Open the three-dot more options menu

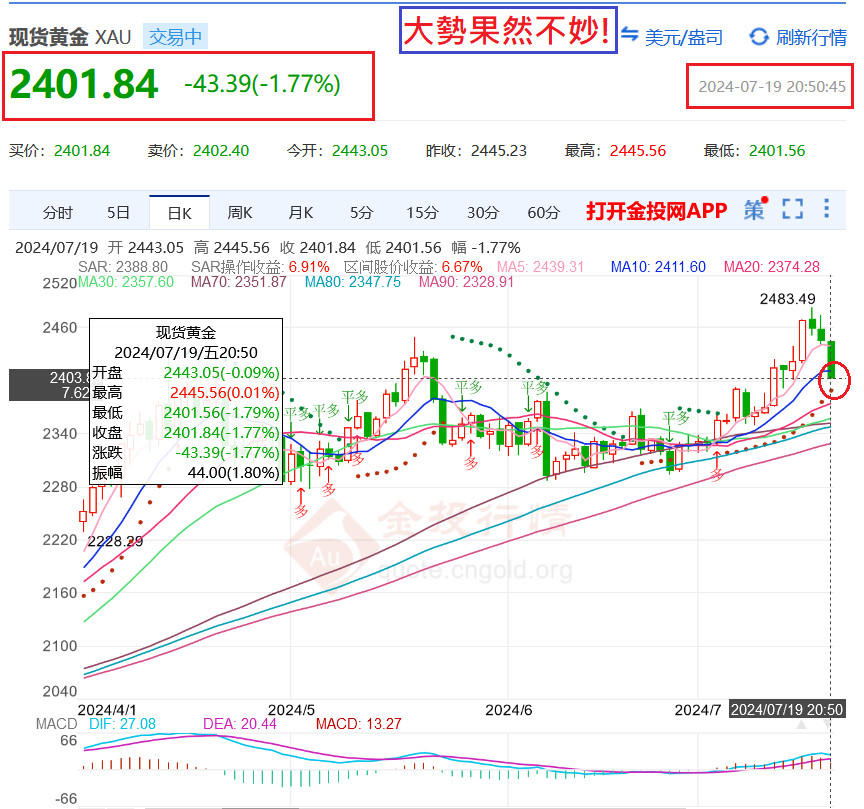pos(826,208)
